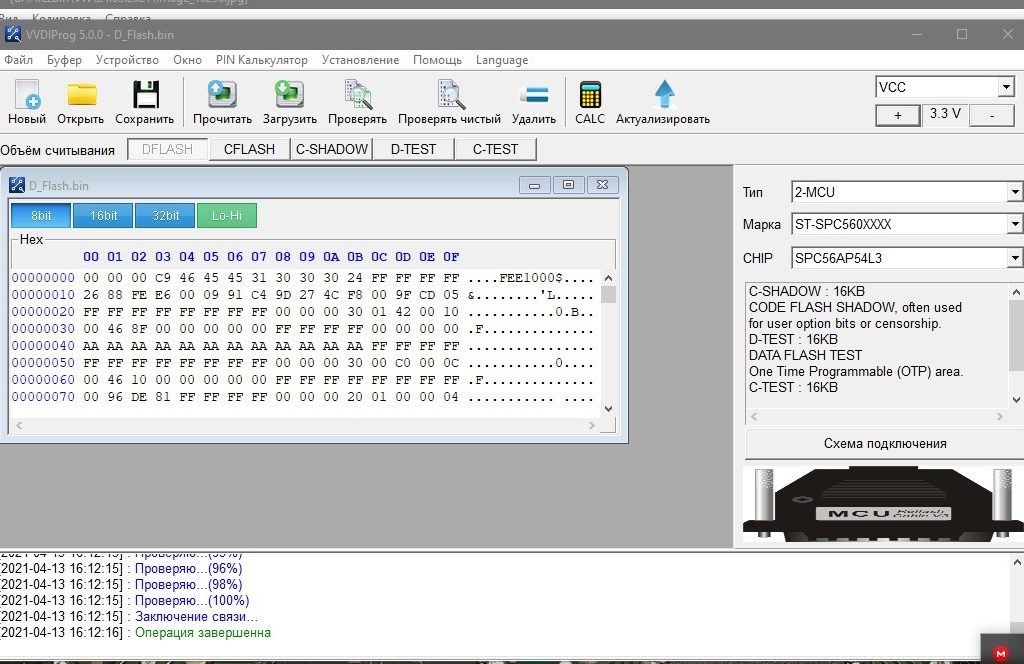Open the Окно menu
Image resolution: width=1024 pixels, height=664 pixels.
tap(187, 60)
